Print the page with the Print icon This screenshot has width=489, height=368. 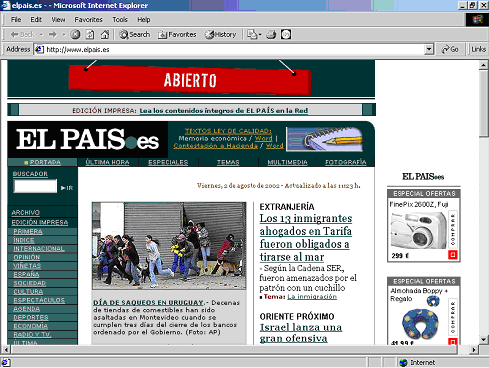(271, 34)
